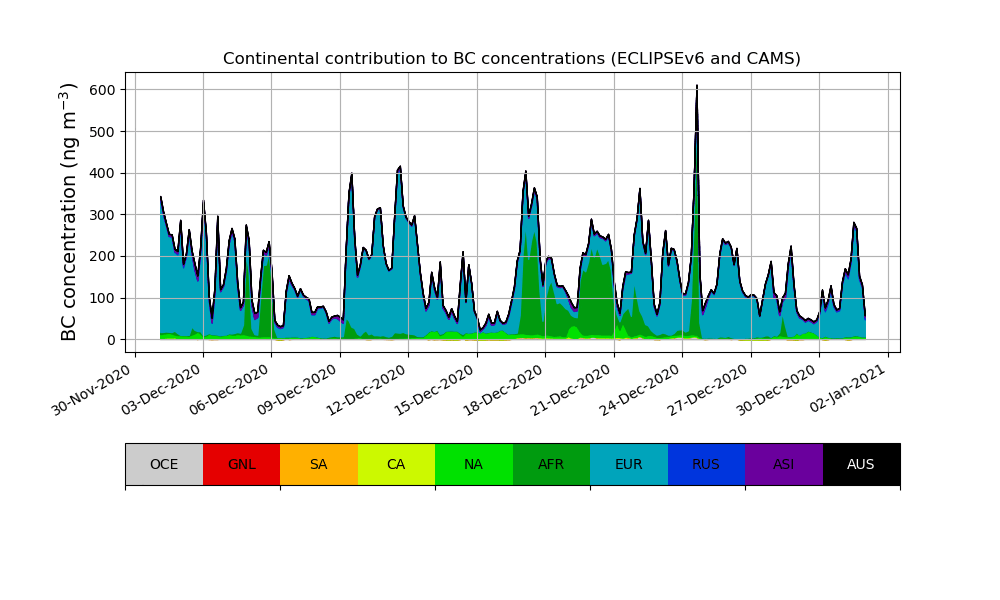Viewport: 1000px width, 600px height.
Task: Select the red GNL legend swatch
Action: coord(241,464)
